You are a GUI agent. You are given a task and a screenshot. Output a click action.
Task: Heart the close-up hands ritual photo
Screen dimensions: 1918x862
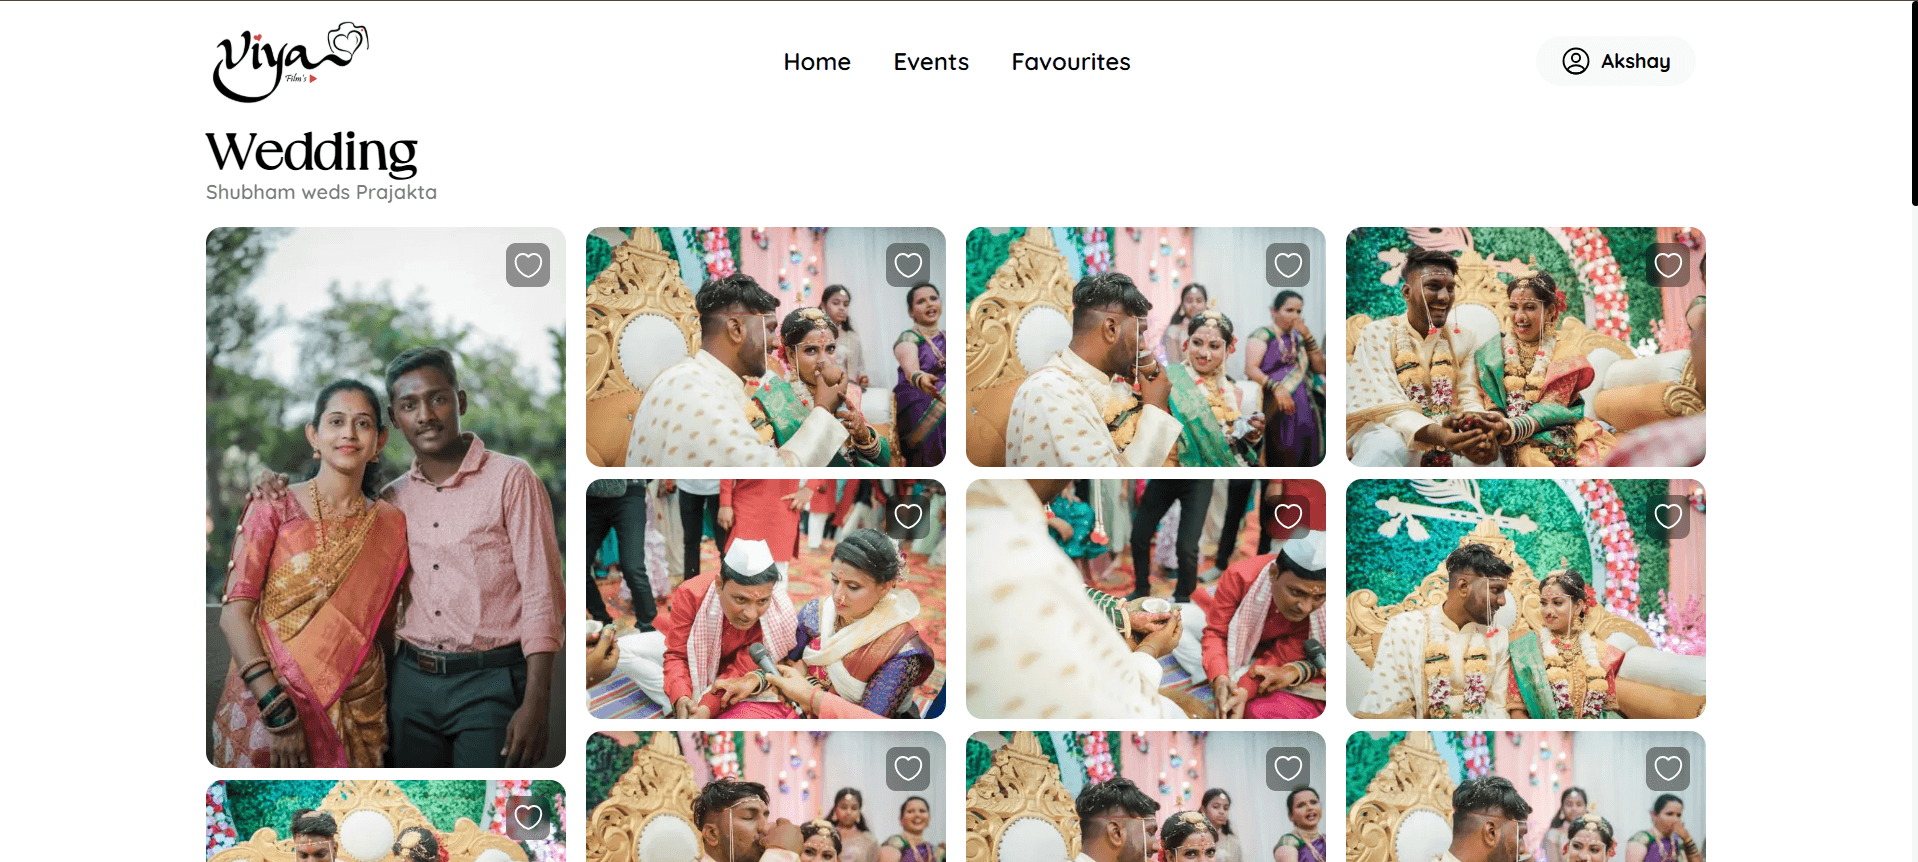(x=1288, y=516)
